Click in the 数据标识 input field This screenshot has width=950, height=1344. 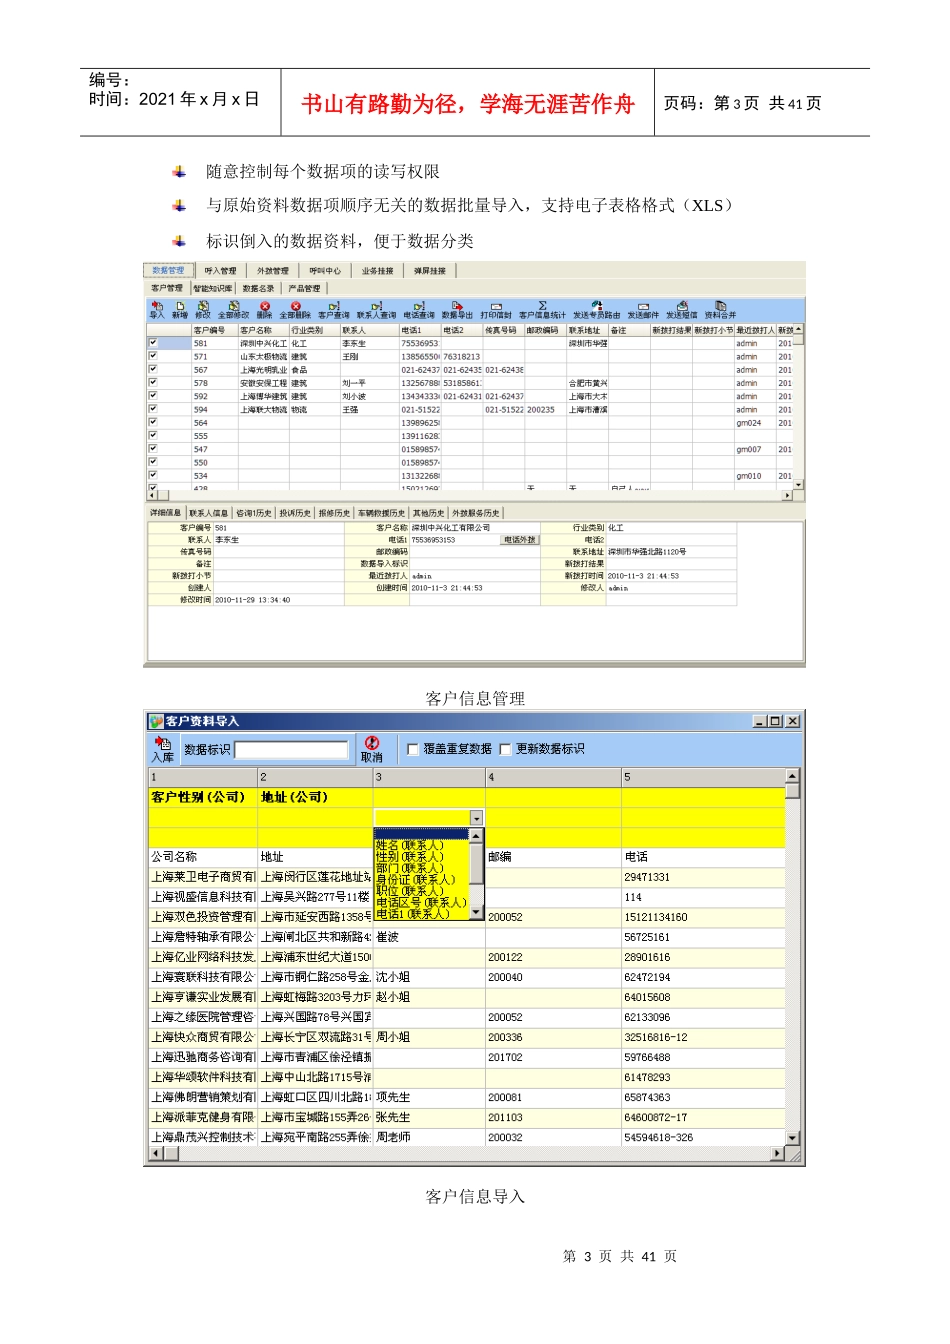[291, 749]
